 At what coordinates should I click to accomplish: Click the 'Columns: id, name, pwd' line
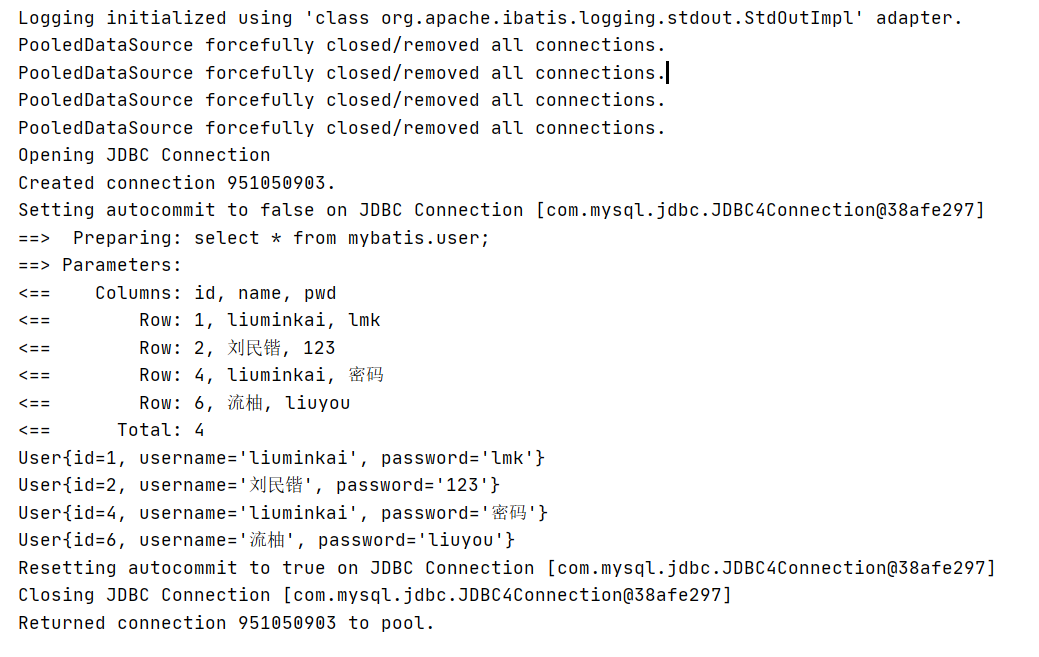point(178,293)
